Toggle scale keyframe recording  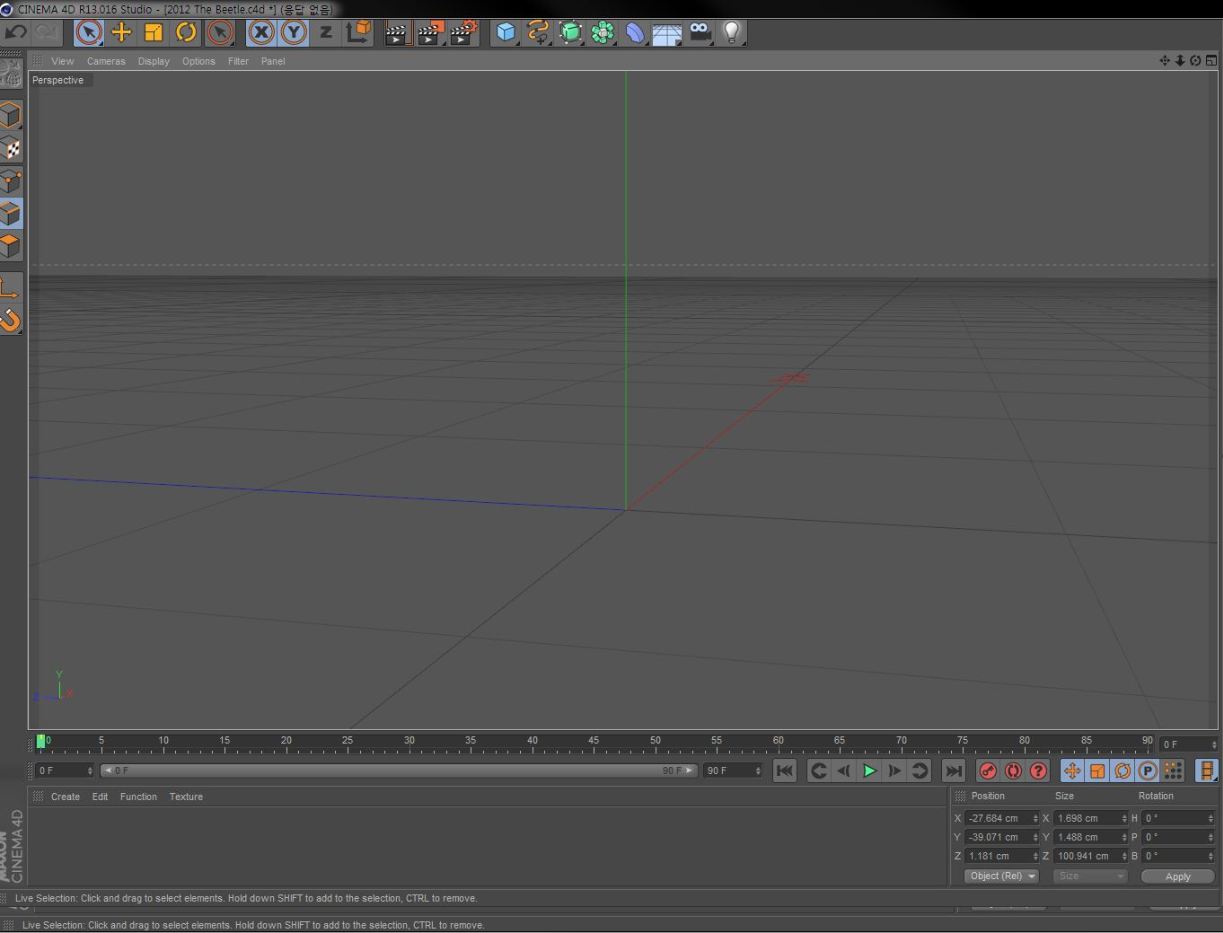click(x=1097, y=771)
